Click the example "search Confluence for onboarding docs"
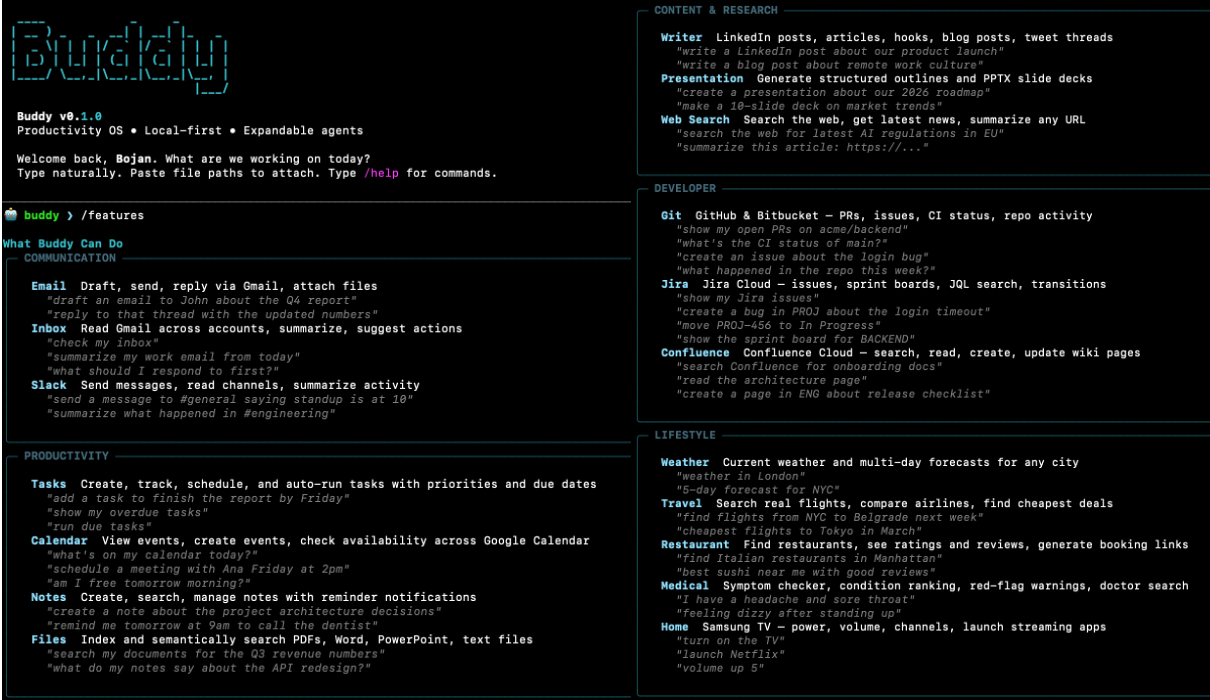The image size is (1210, 700). tap(810, 366)
